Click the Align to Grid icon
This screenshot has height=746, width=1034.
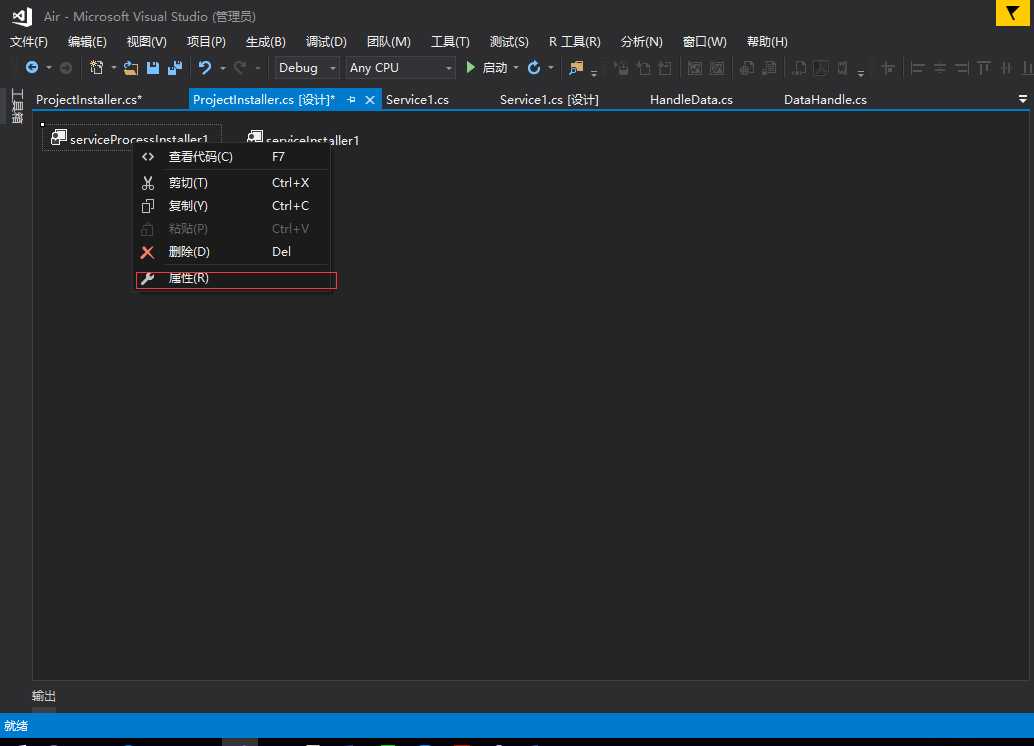click(888, 67)
